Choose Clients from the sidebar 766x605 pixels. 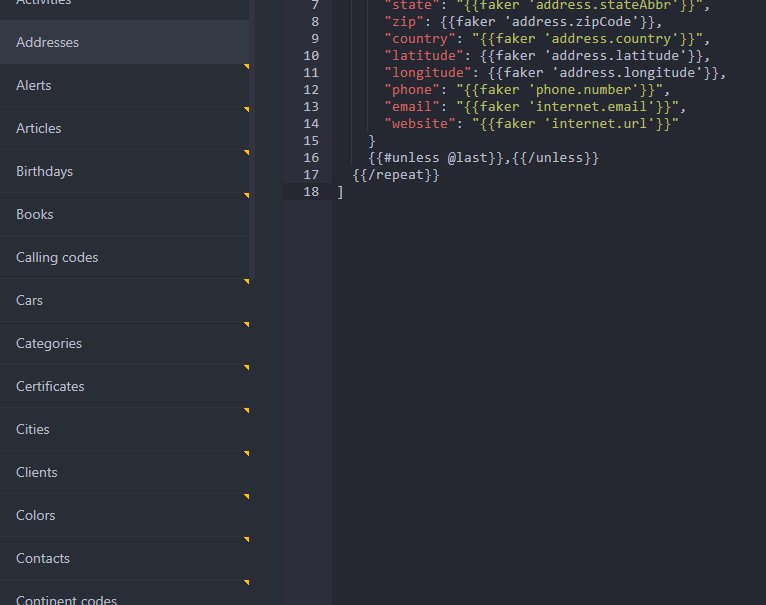37,472
